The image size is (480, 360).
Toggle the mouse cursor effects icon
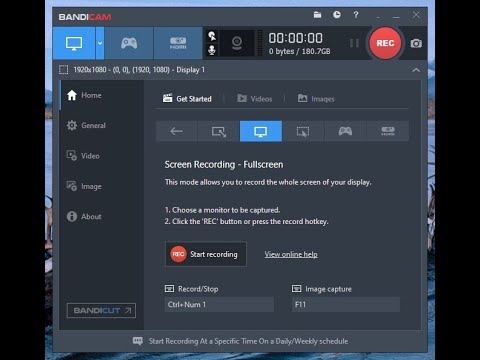212,36
